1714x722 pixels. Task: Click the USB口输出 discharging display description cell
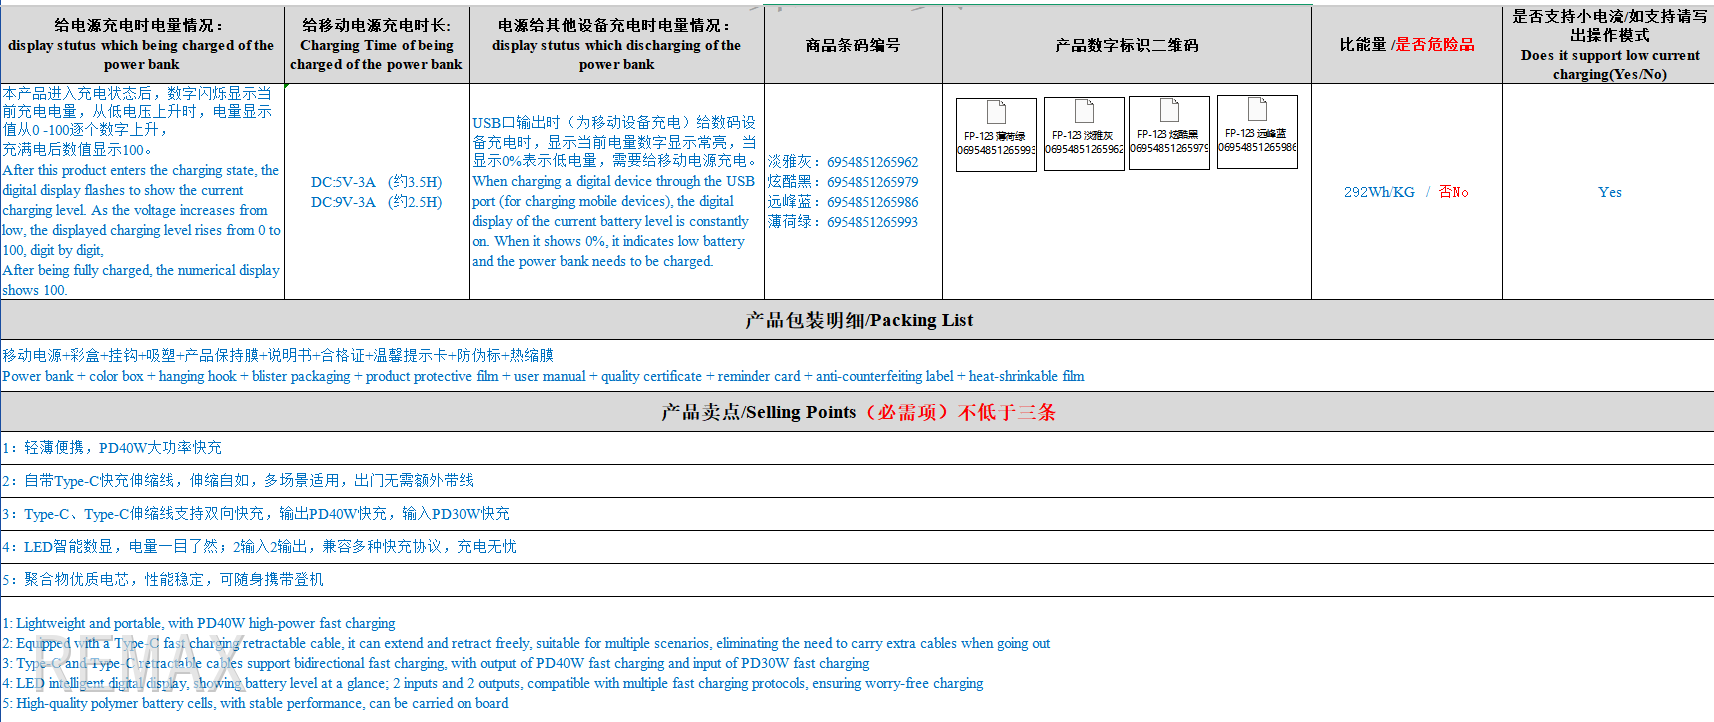(615, 192)
